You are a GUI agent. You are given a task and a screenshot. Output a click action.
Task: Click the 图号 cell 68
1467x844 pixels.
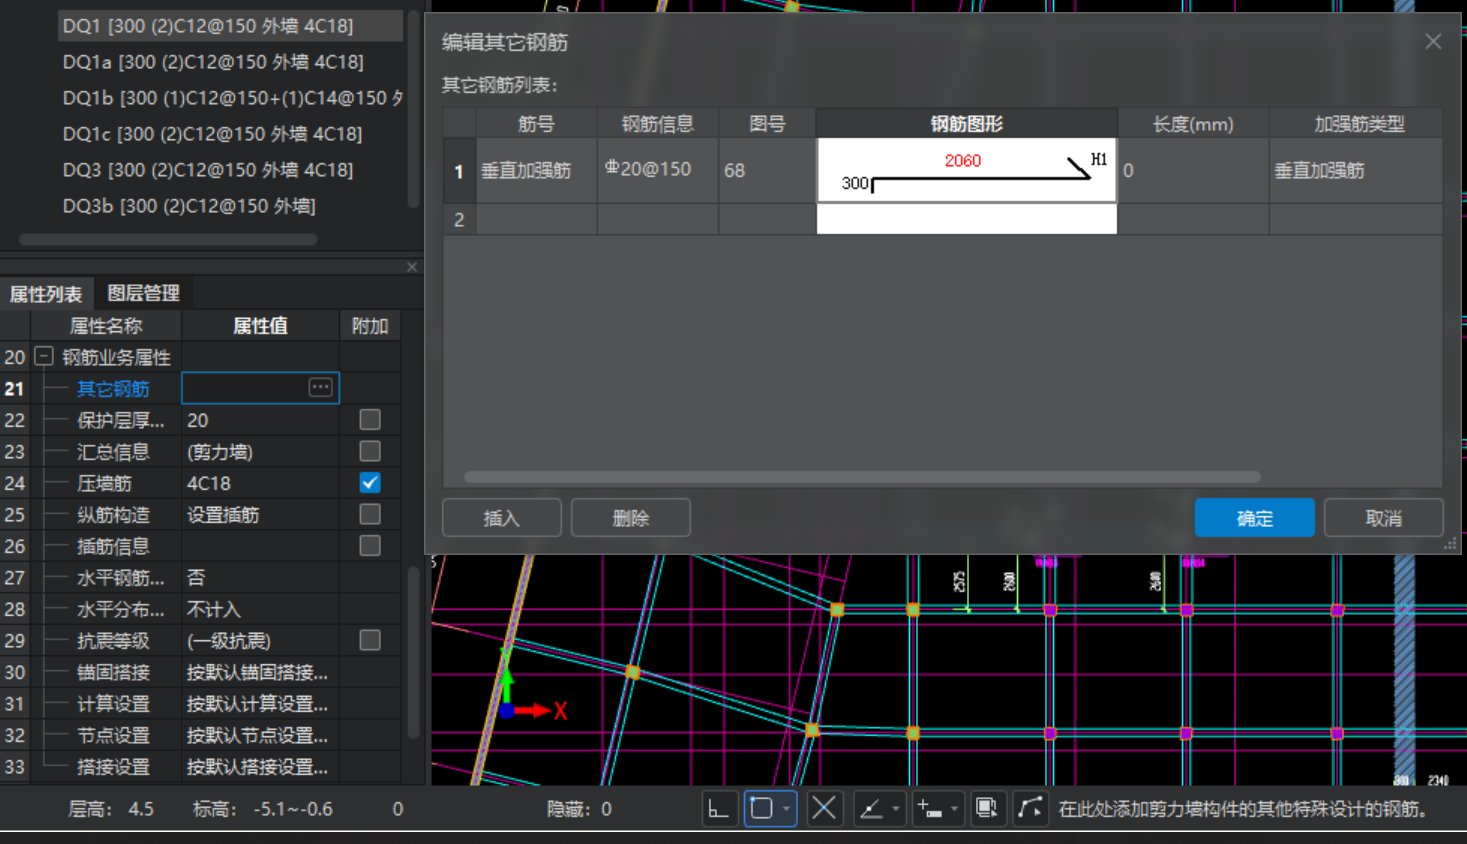coord(767,171)
